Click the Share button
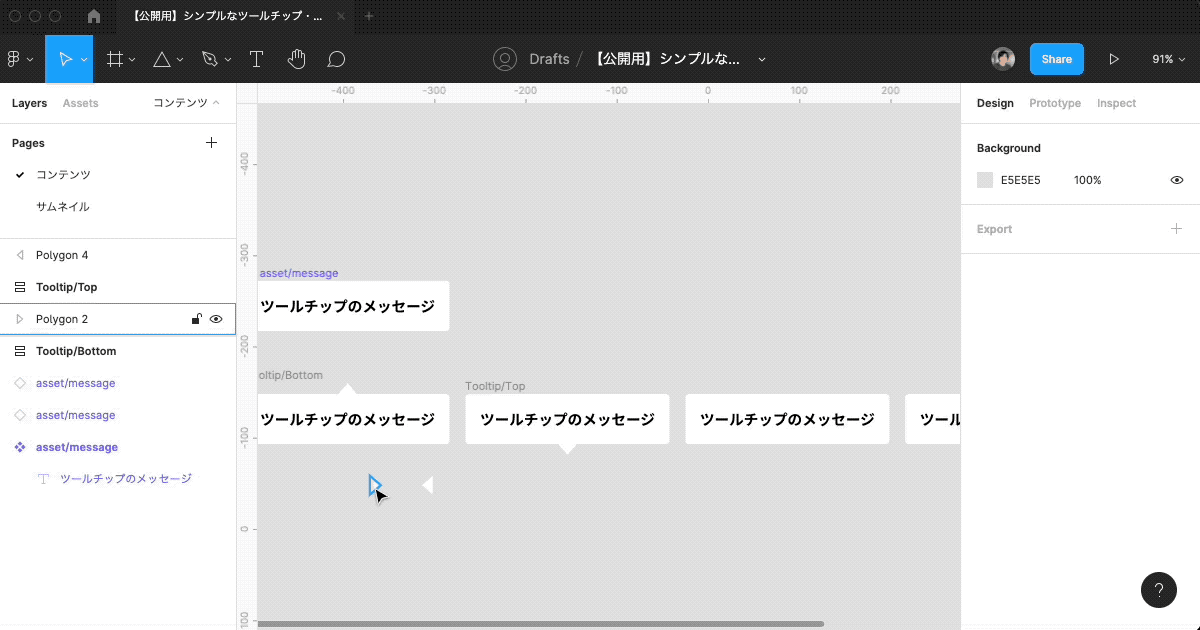This screenshot has height=630, width=1200. pos(1056,59)
